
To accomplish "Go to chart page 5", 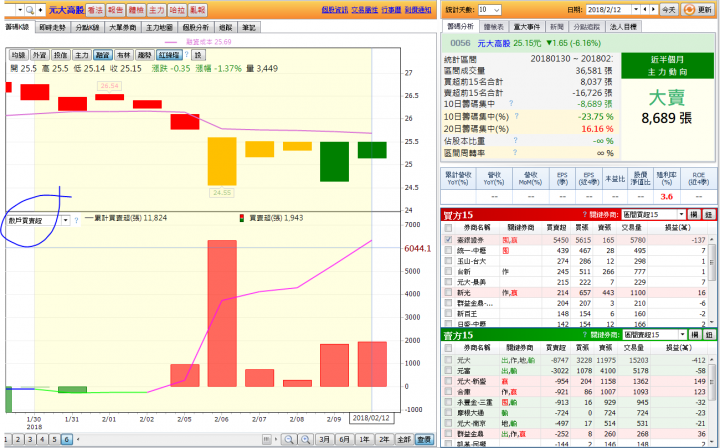I will click(x=54, y=439).
